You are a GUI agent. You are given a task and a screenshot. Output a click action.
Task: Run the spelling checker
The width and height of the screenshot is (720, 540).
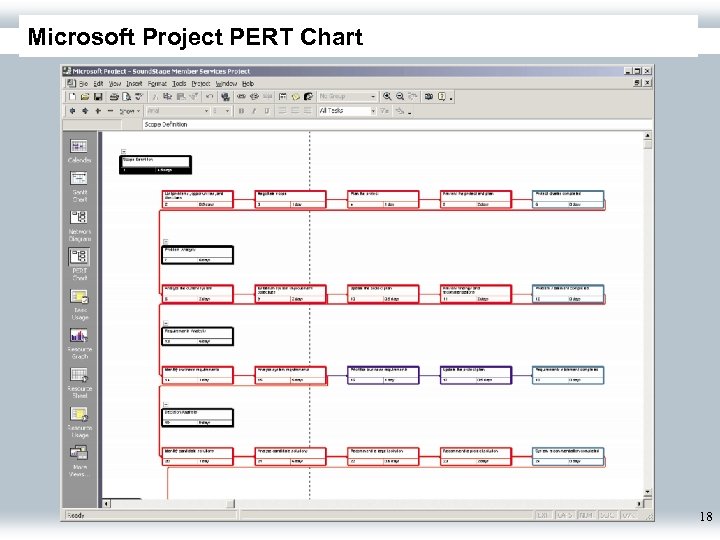click(139, 96)
